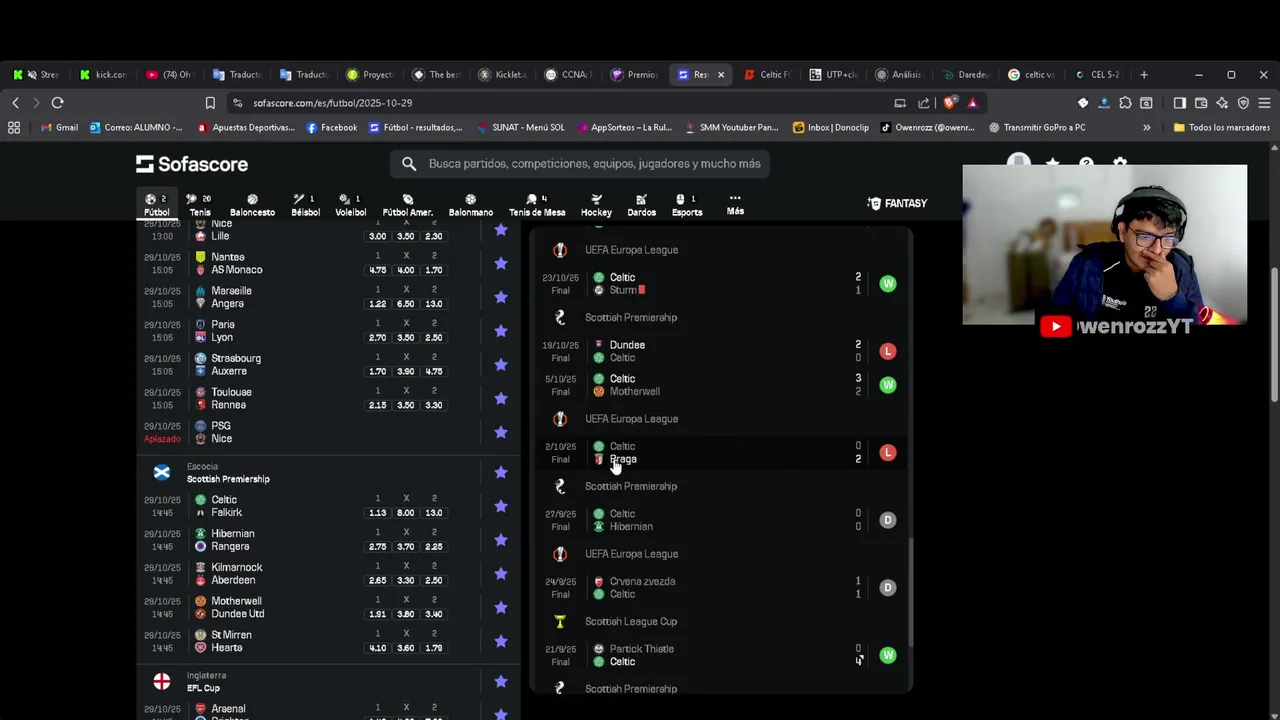Open the Owenrozz TikTok bookmark
Image resolution: width=1280 pixels, height=720 pixels.
tap(927, 128)
